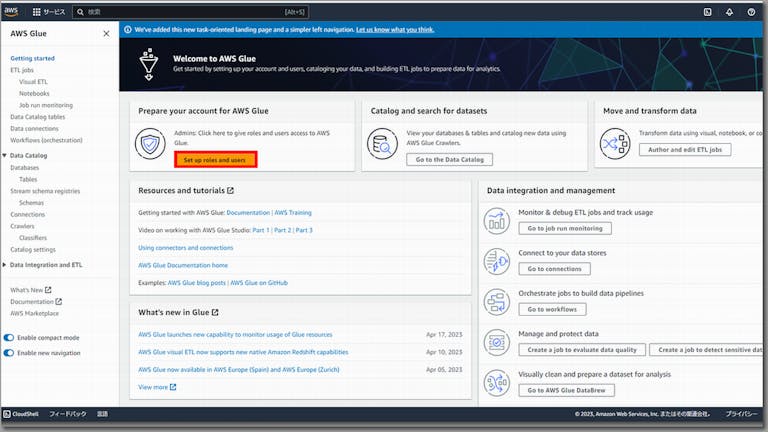
Task: Open AWS Glue blog posts link
Action: [x=196, y=283]
